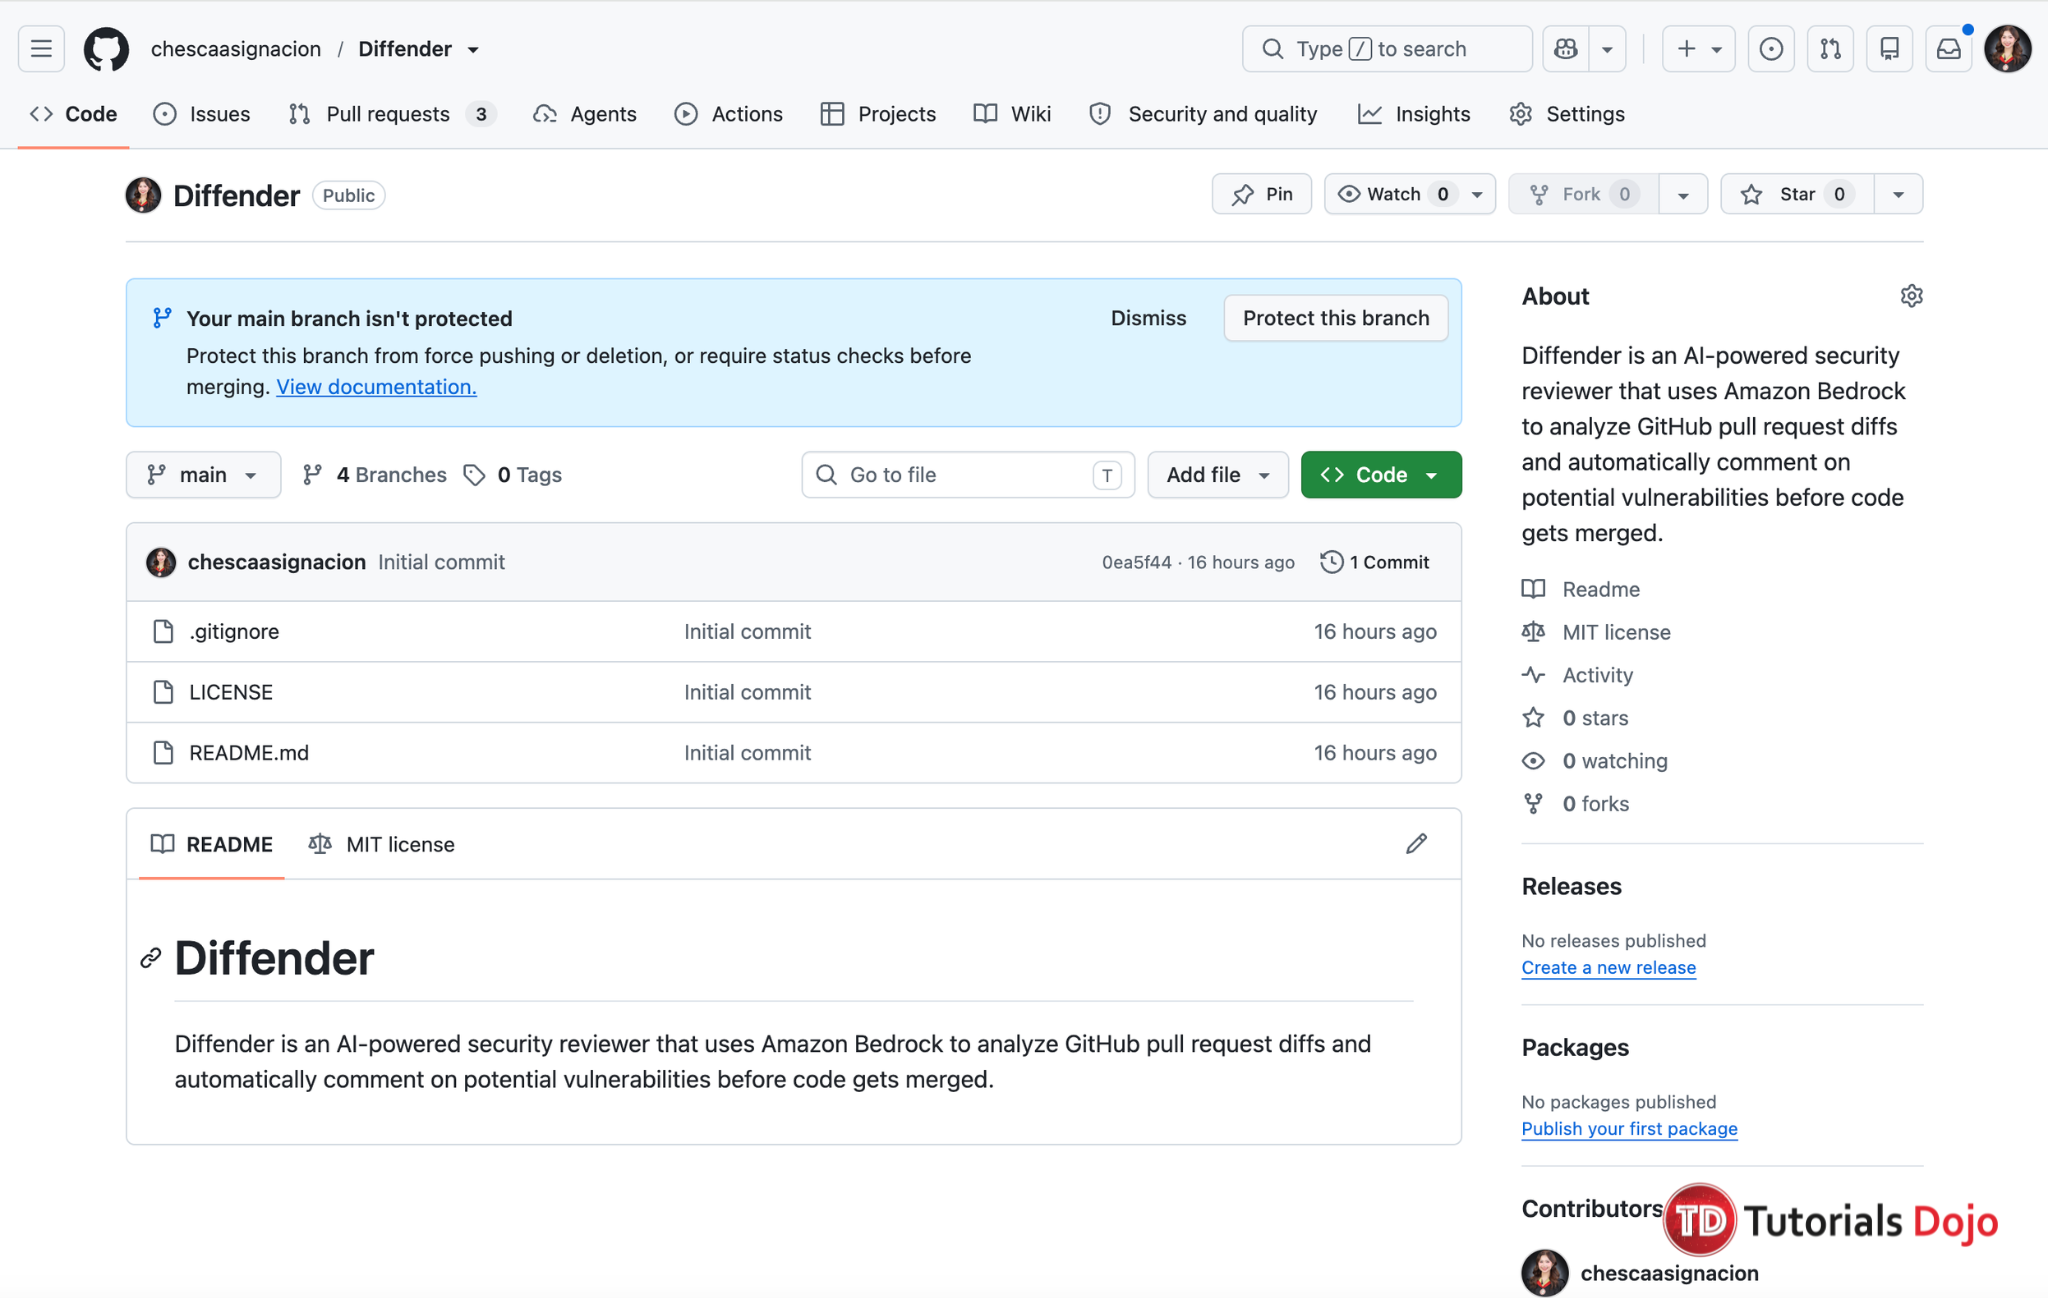
Task: Open the Wiki tab
Action: coord(1012,114)
